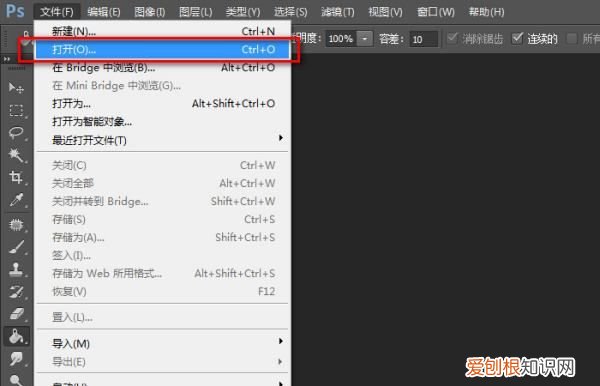Open the 选择(S) menu
This screenshot has height=386, width=600.
tap(290, 12)
